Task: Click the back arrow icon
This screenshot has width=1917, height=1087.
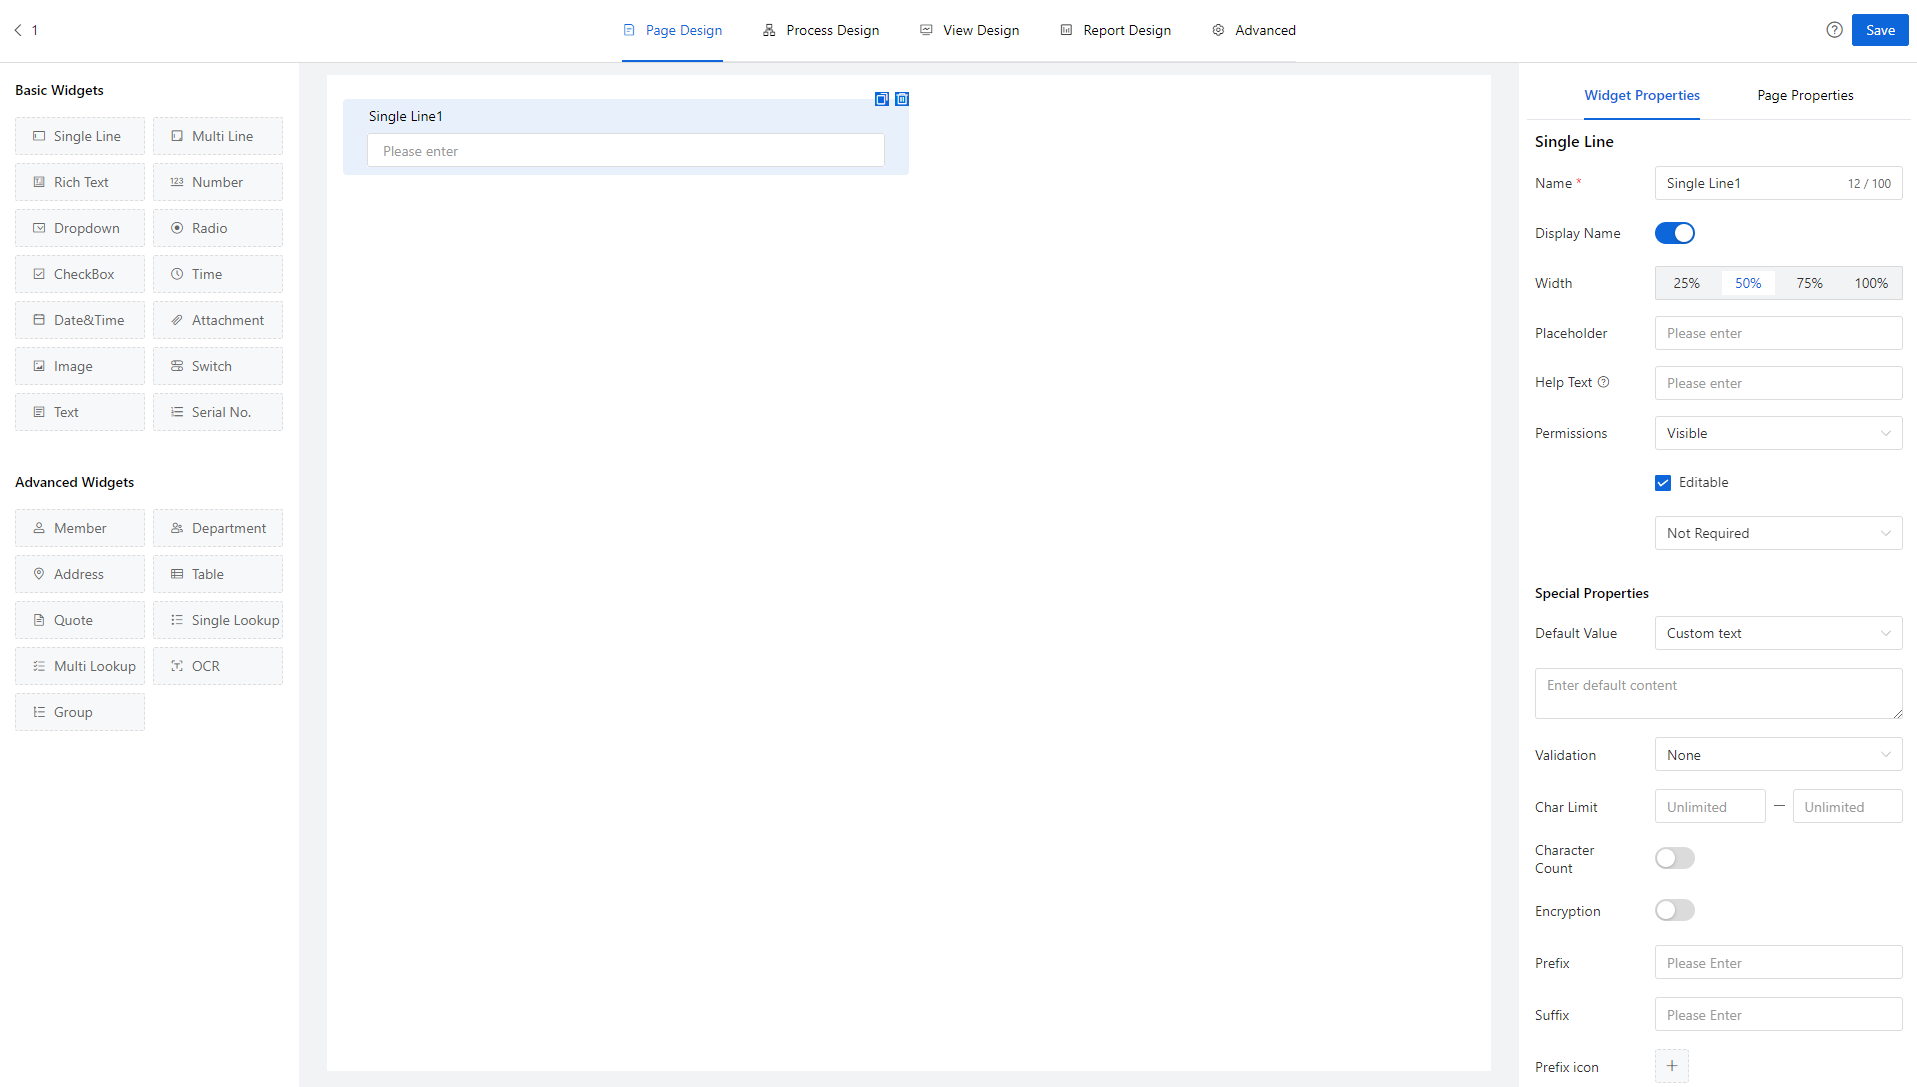Action: [x=18, y=30]
